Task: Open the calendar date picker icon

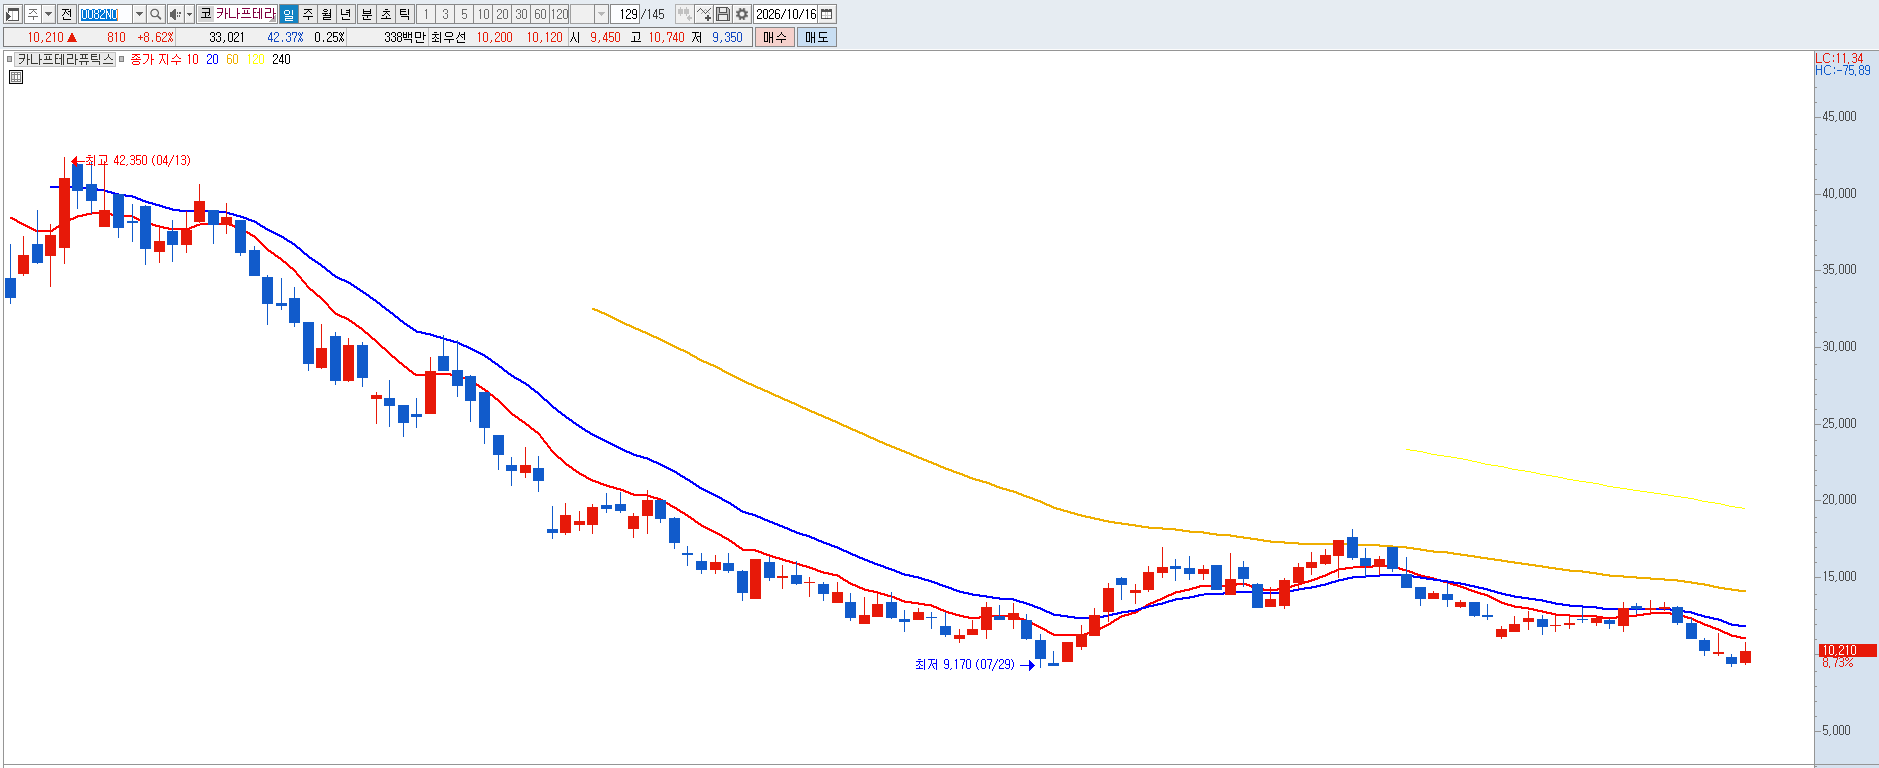Action: click(x=826, y=14)
